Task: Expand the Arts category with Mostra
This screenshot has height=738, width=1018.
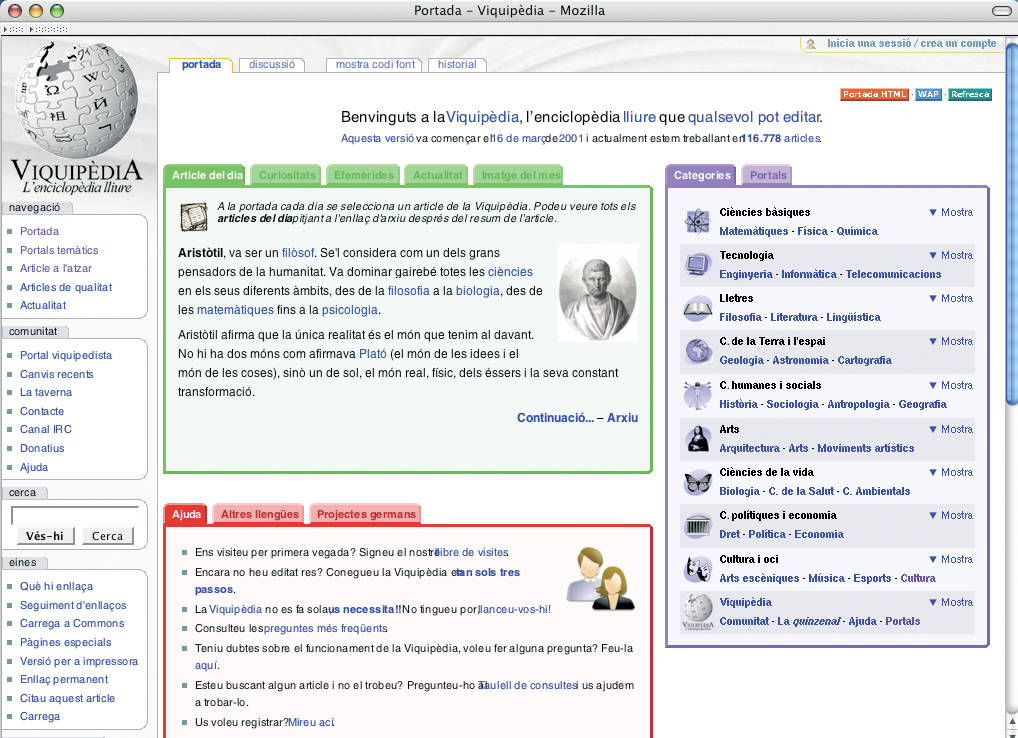Action: click(x=950, y=429)
